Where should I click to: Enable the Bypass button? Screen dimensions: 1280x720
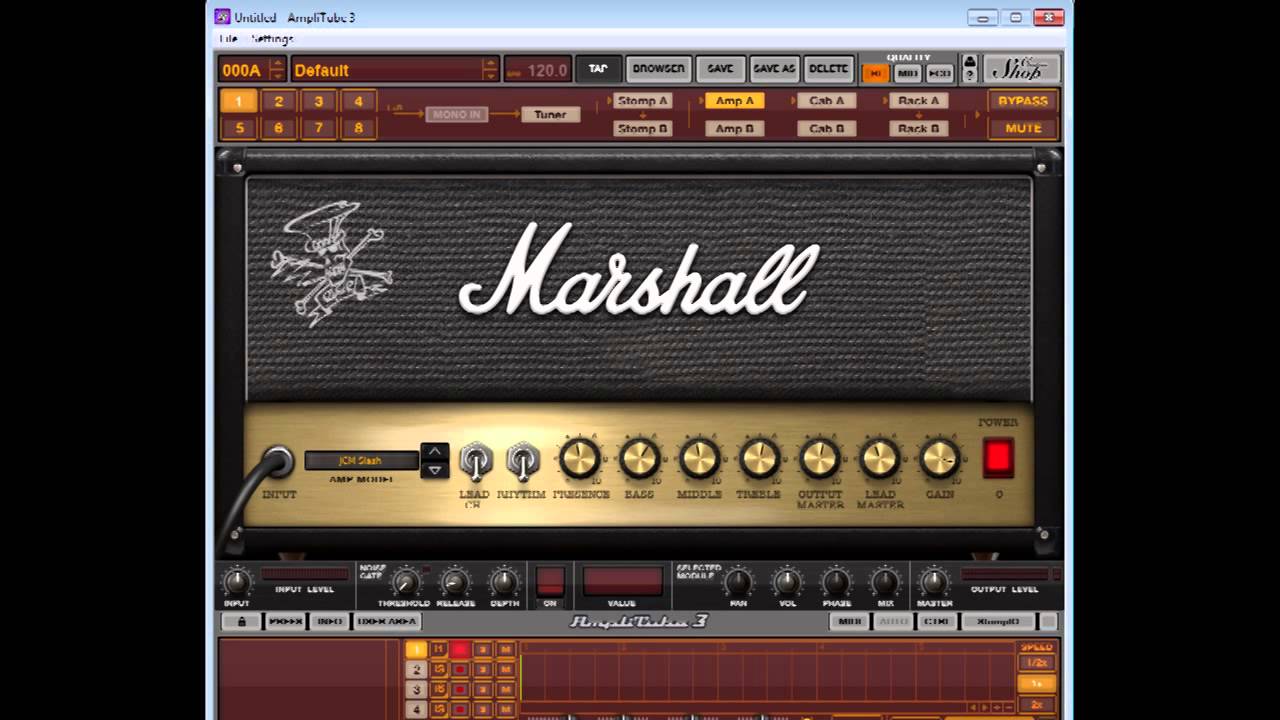point(1023,101)
